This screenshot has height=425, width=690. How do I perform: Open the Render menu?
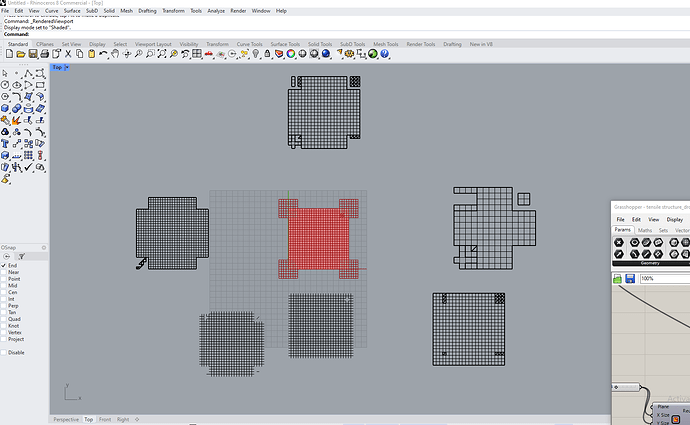238,11
